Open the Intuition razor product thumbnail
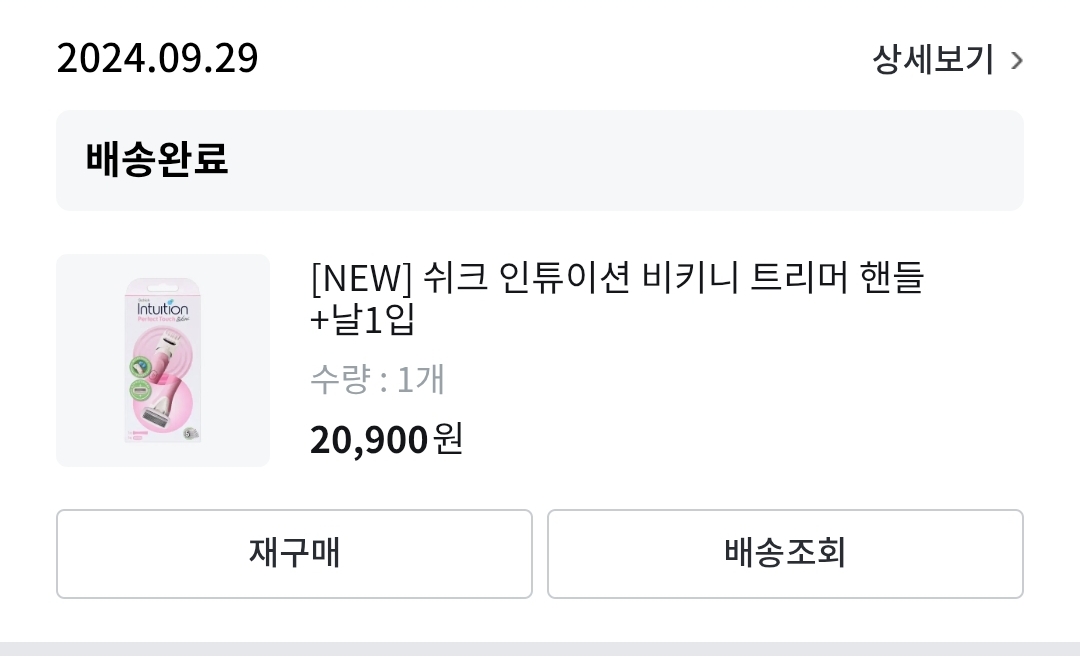Image resolution: width=1080 pixels, height=657 pixels. [x=163, y=360]
